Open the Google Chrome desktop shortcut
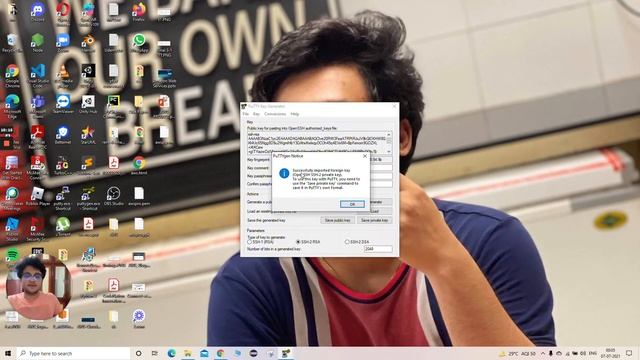This screenshot has height=360, width=640. point(12,76)
